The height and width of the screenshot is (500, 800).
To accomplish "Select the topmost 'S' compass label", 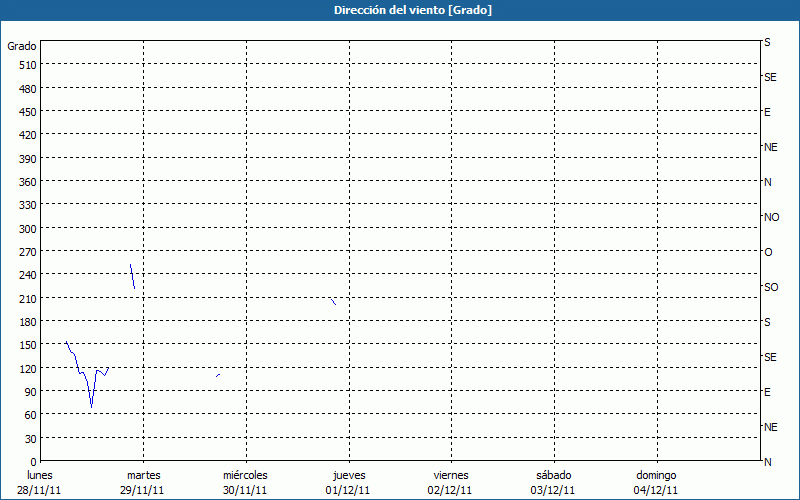I will tap(767, 42).
